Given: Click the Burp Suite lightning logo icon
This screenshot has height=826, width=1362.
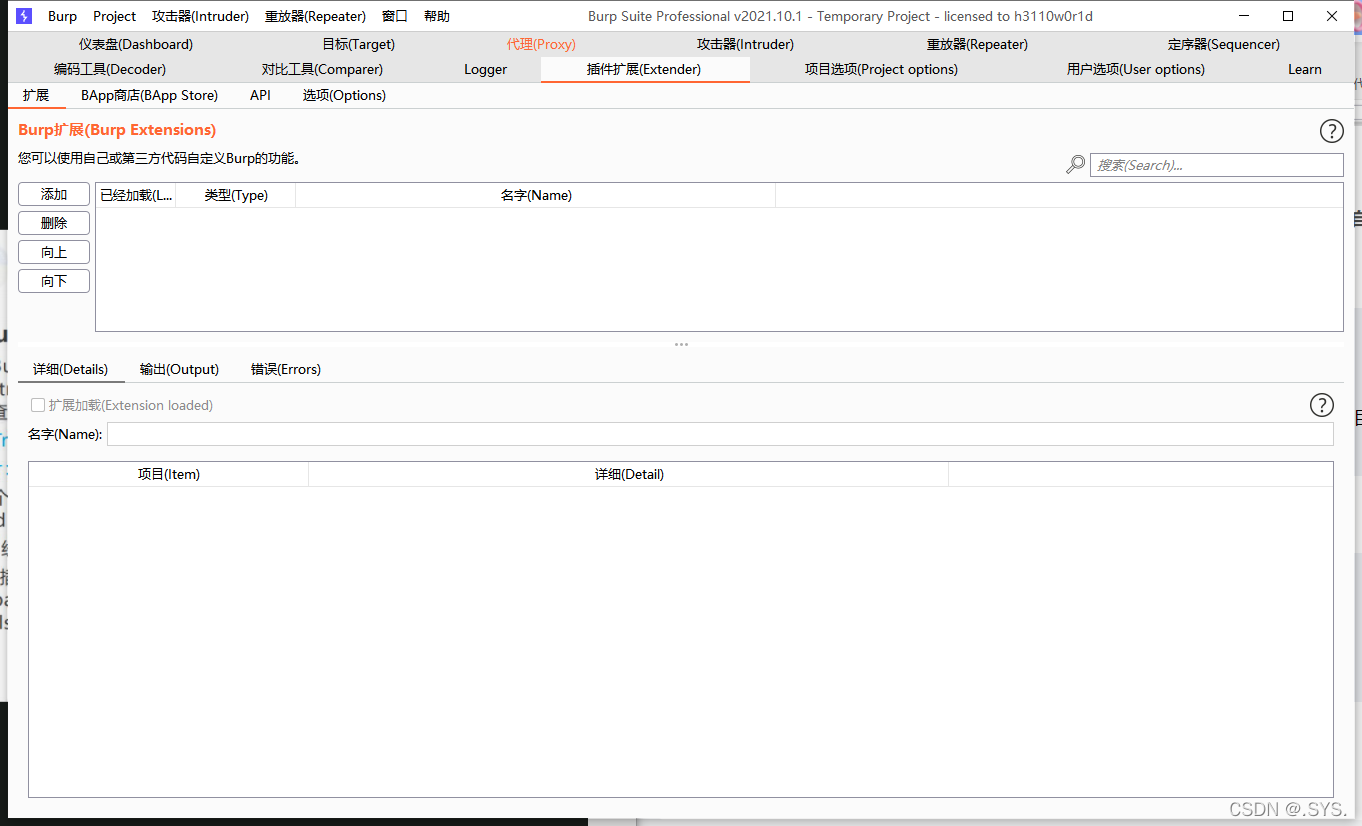Looking at the screenshot, I should point(24,16).
